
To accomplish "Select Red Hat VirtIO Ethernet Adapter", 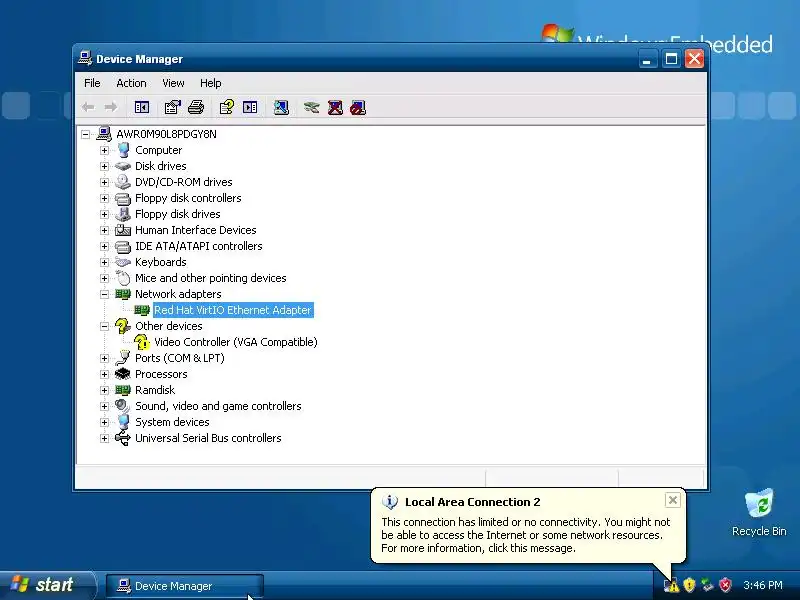I will coord(233,310).
